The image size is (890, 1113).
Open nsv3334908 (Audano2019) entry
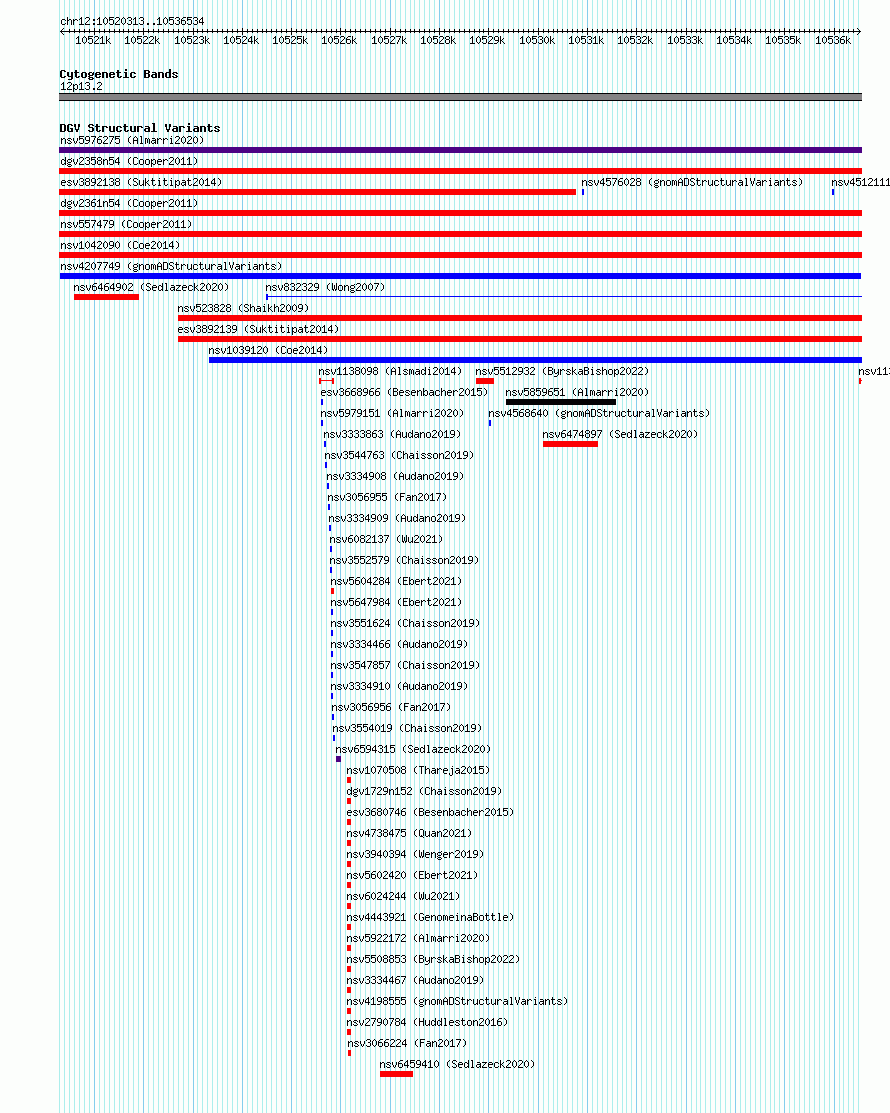pos(395,476)
